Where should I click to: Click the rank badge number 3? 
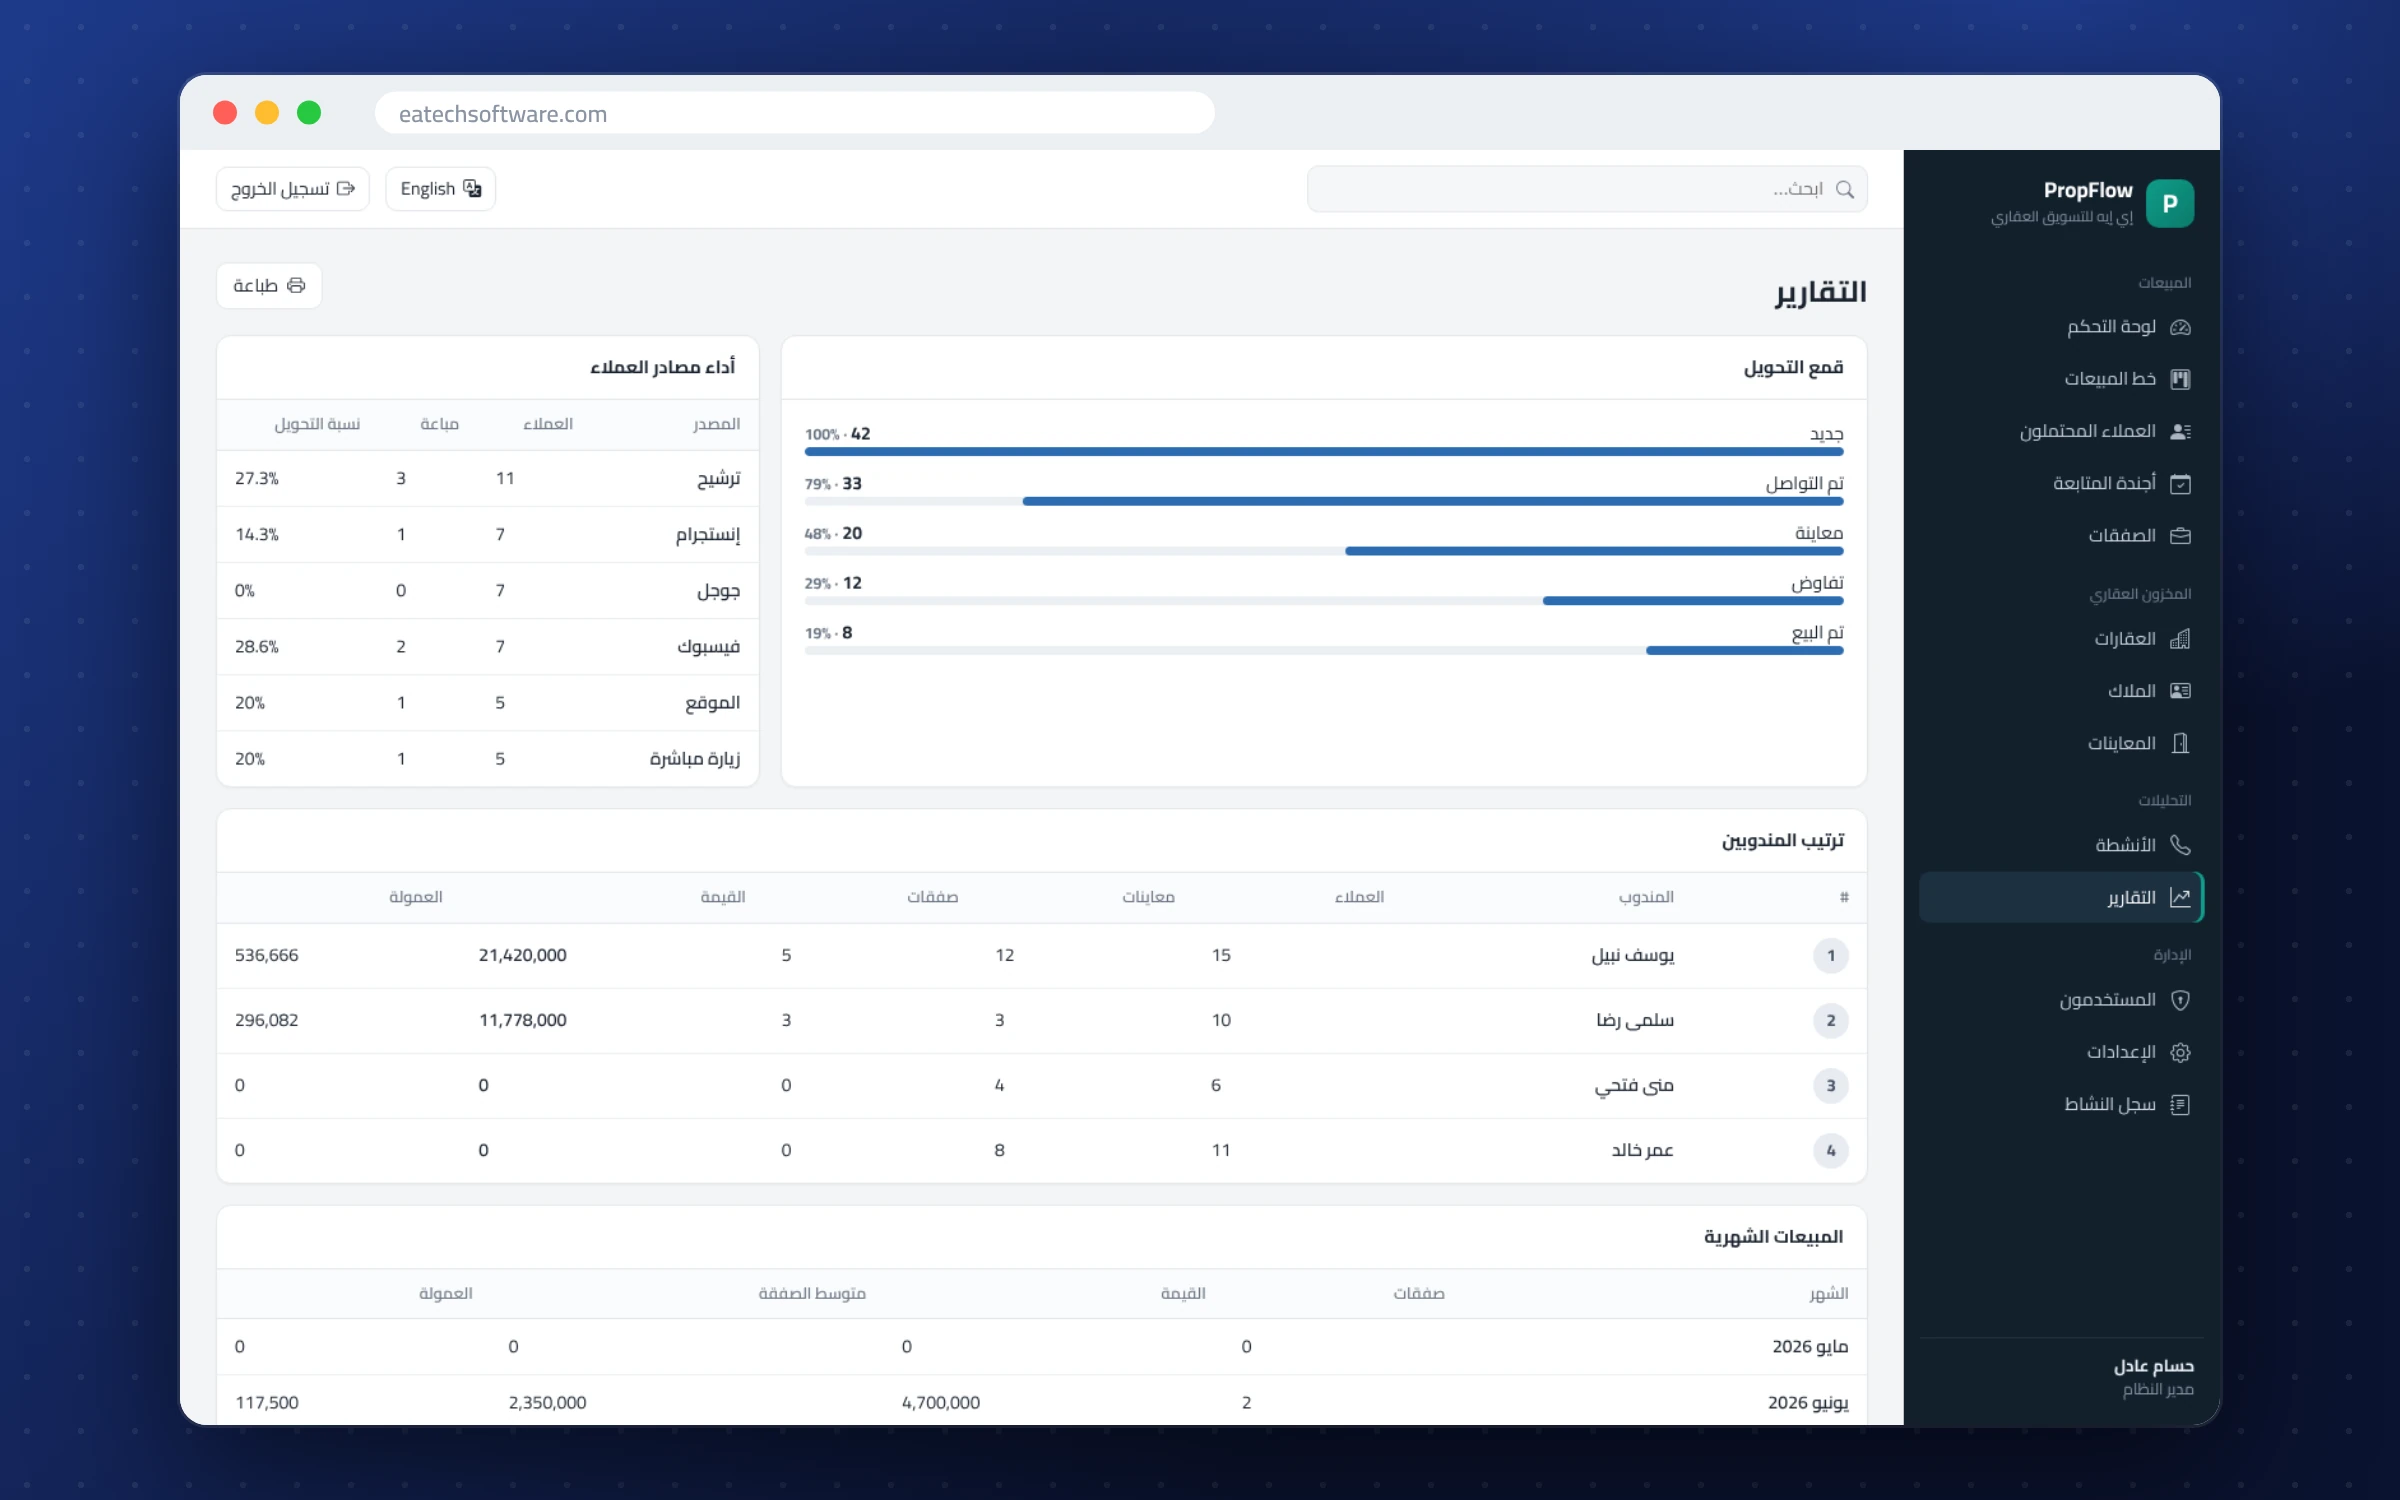tap(1830, 1086)
